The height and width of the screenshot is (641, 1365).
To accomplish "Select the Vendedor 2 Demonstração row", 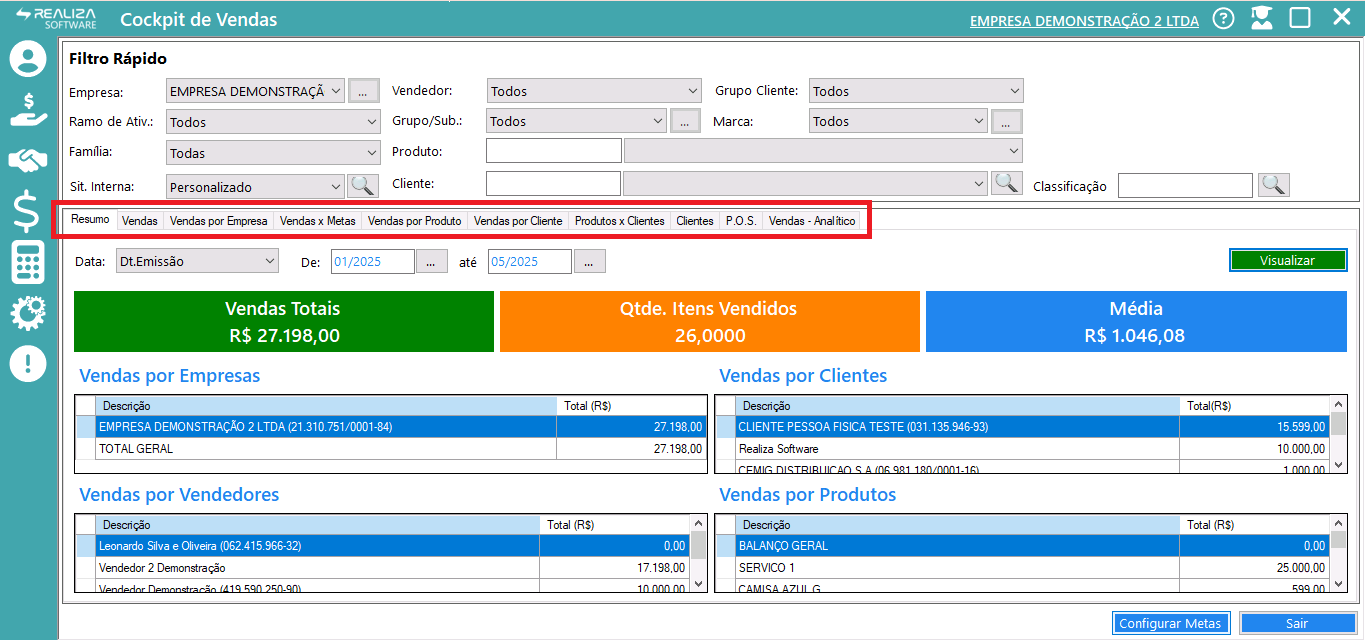I will click(383, 568).
